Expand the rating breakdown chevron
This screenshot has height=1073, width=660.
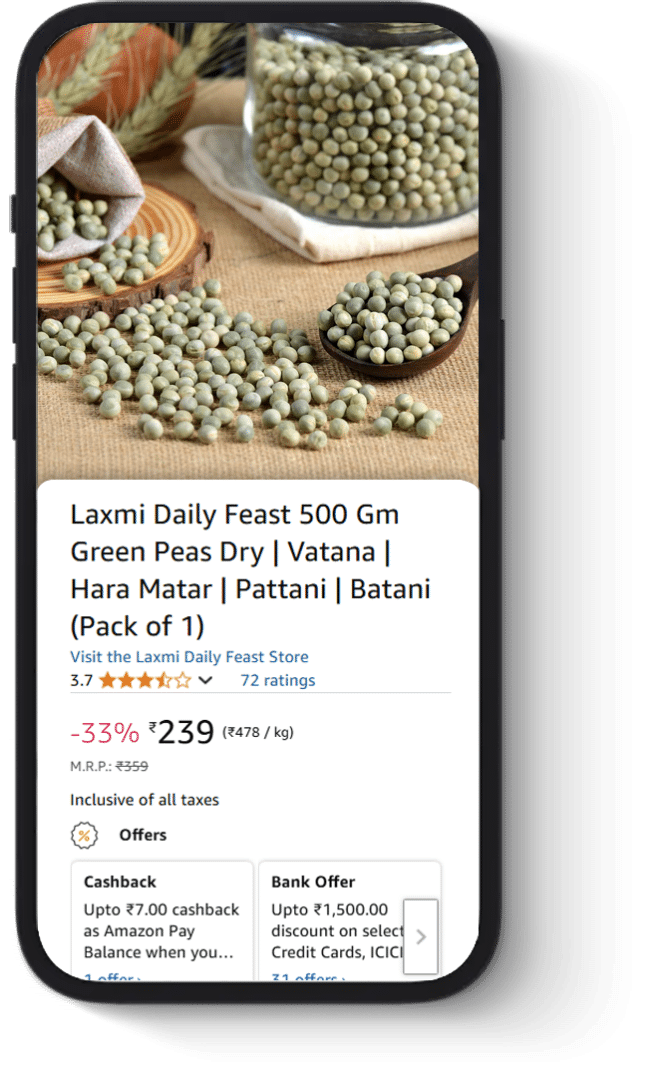tap(206, 681)
